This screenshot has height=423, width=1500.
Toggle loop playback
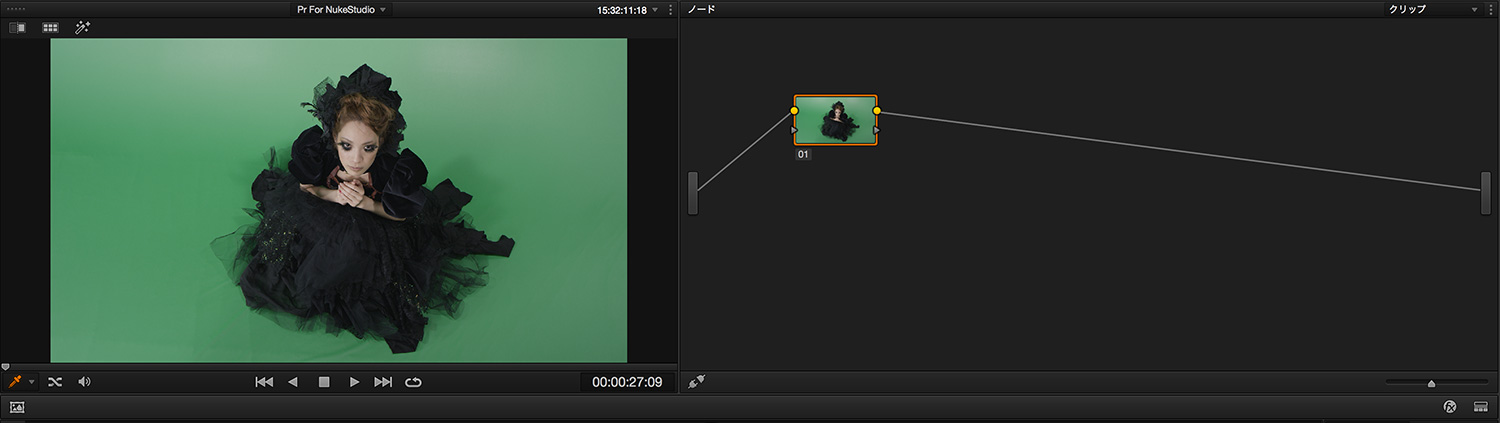413,382
